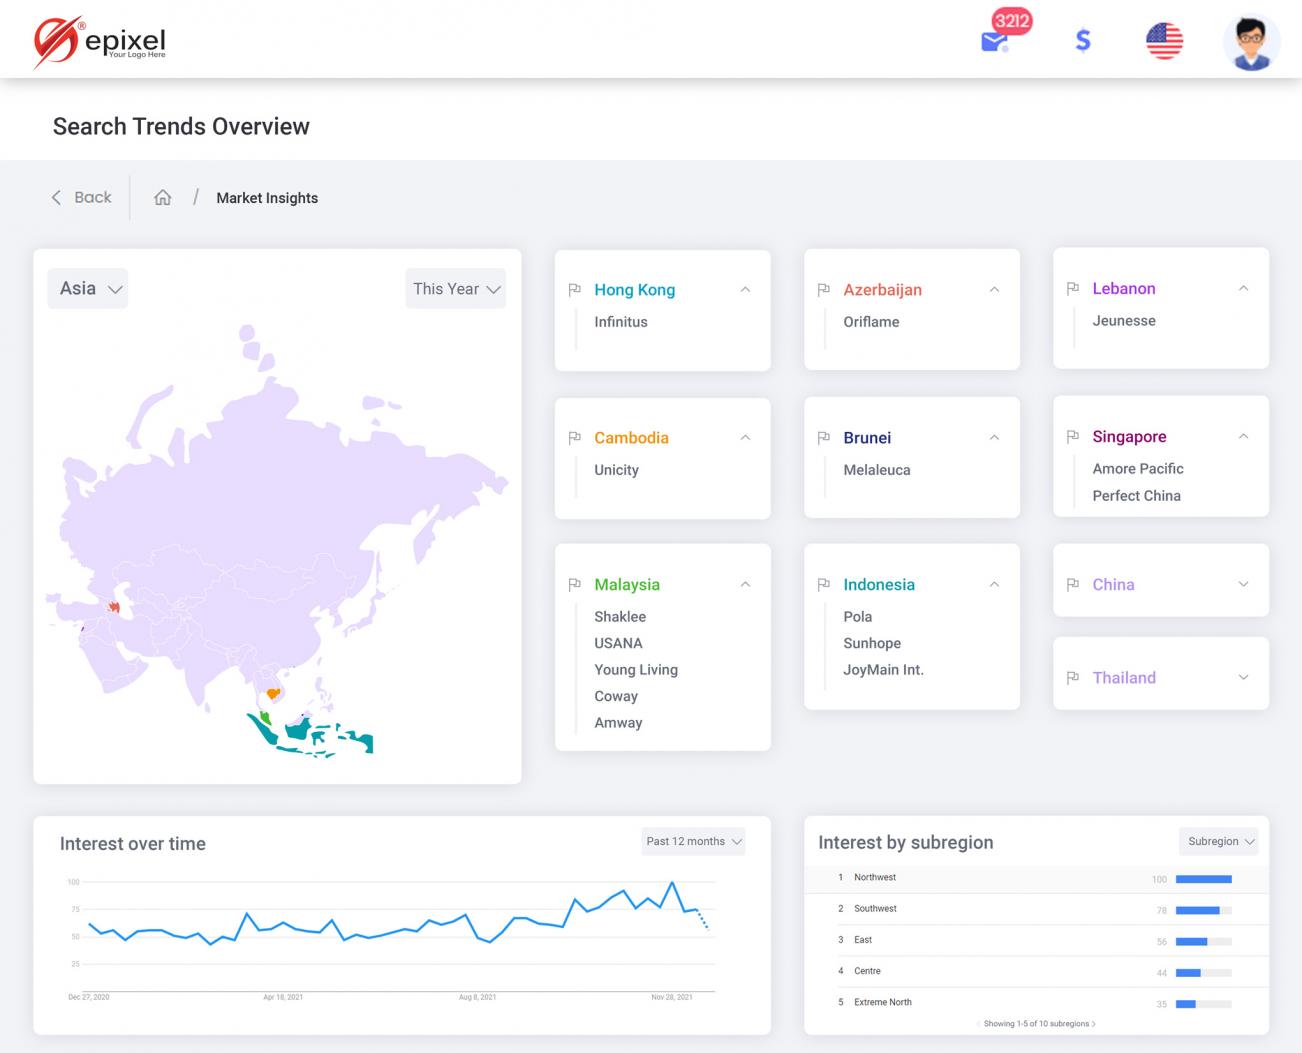Click the flag icon beside Brunei
The image size is (1302, 1053).
click(824, 438)
